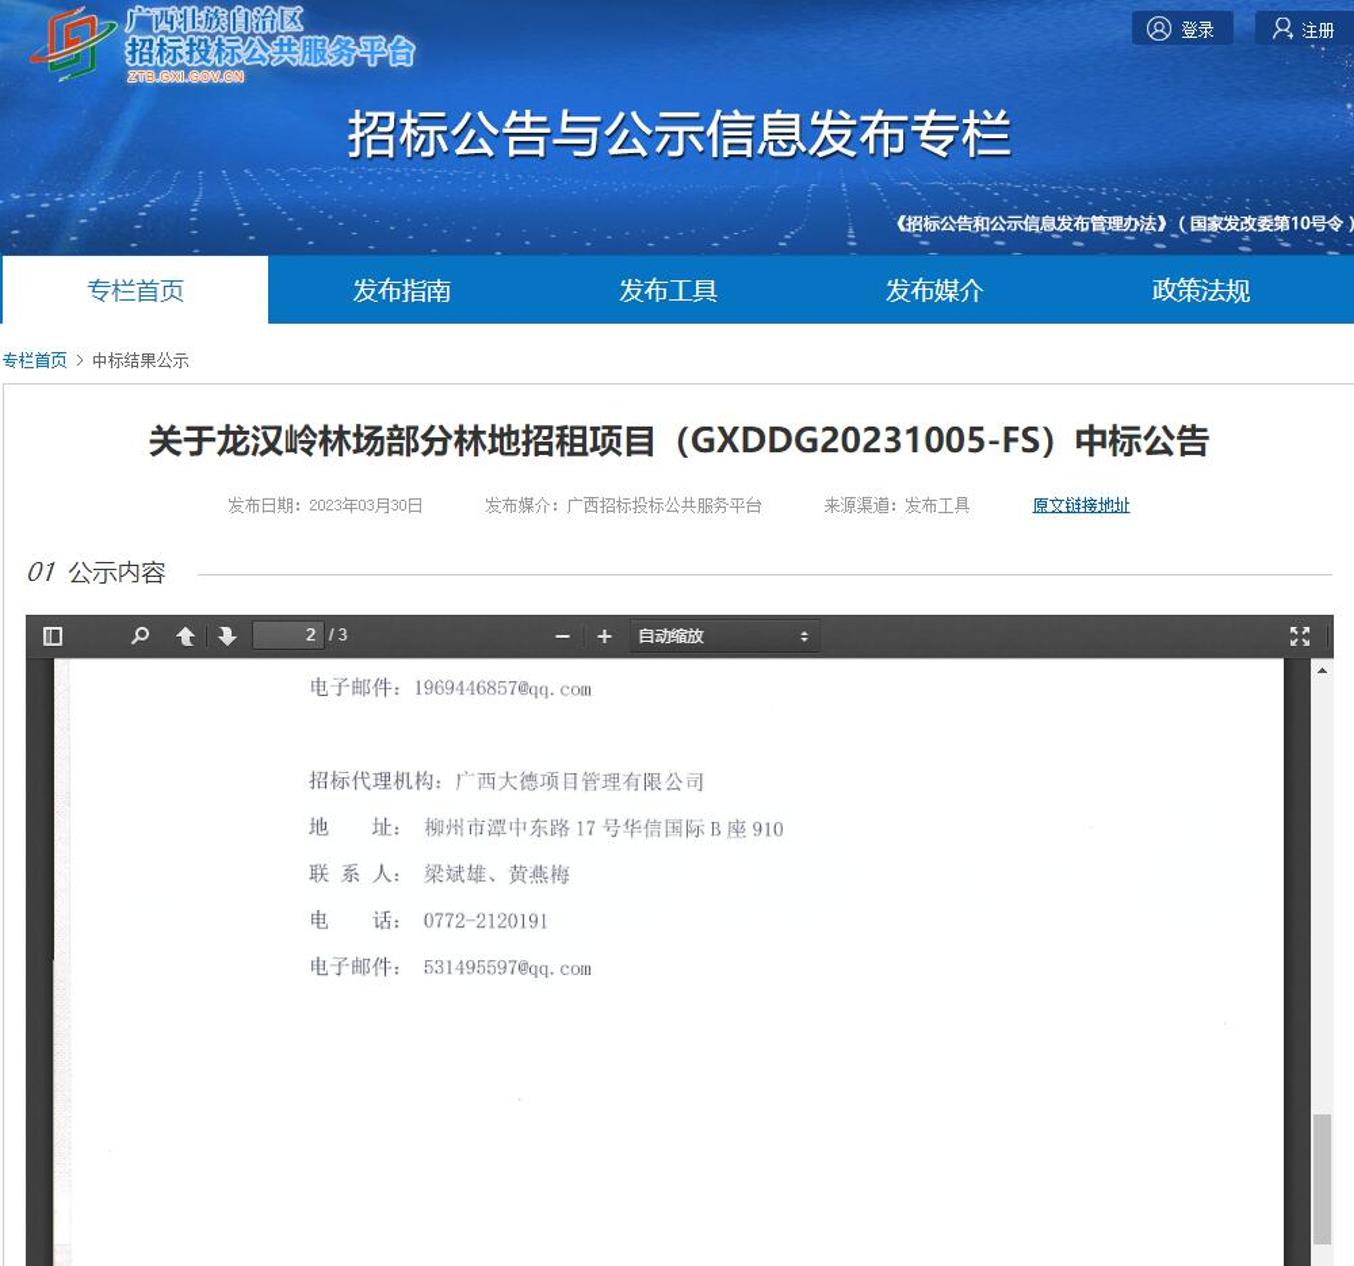Click the 专栏首页 breadcrumb link
Viewport: 1354px width, 1266px height.
[x=35, y=360]
